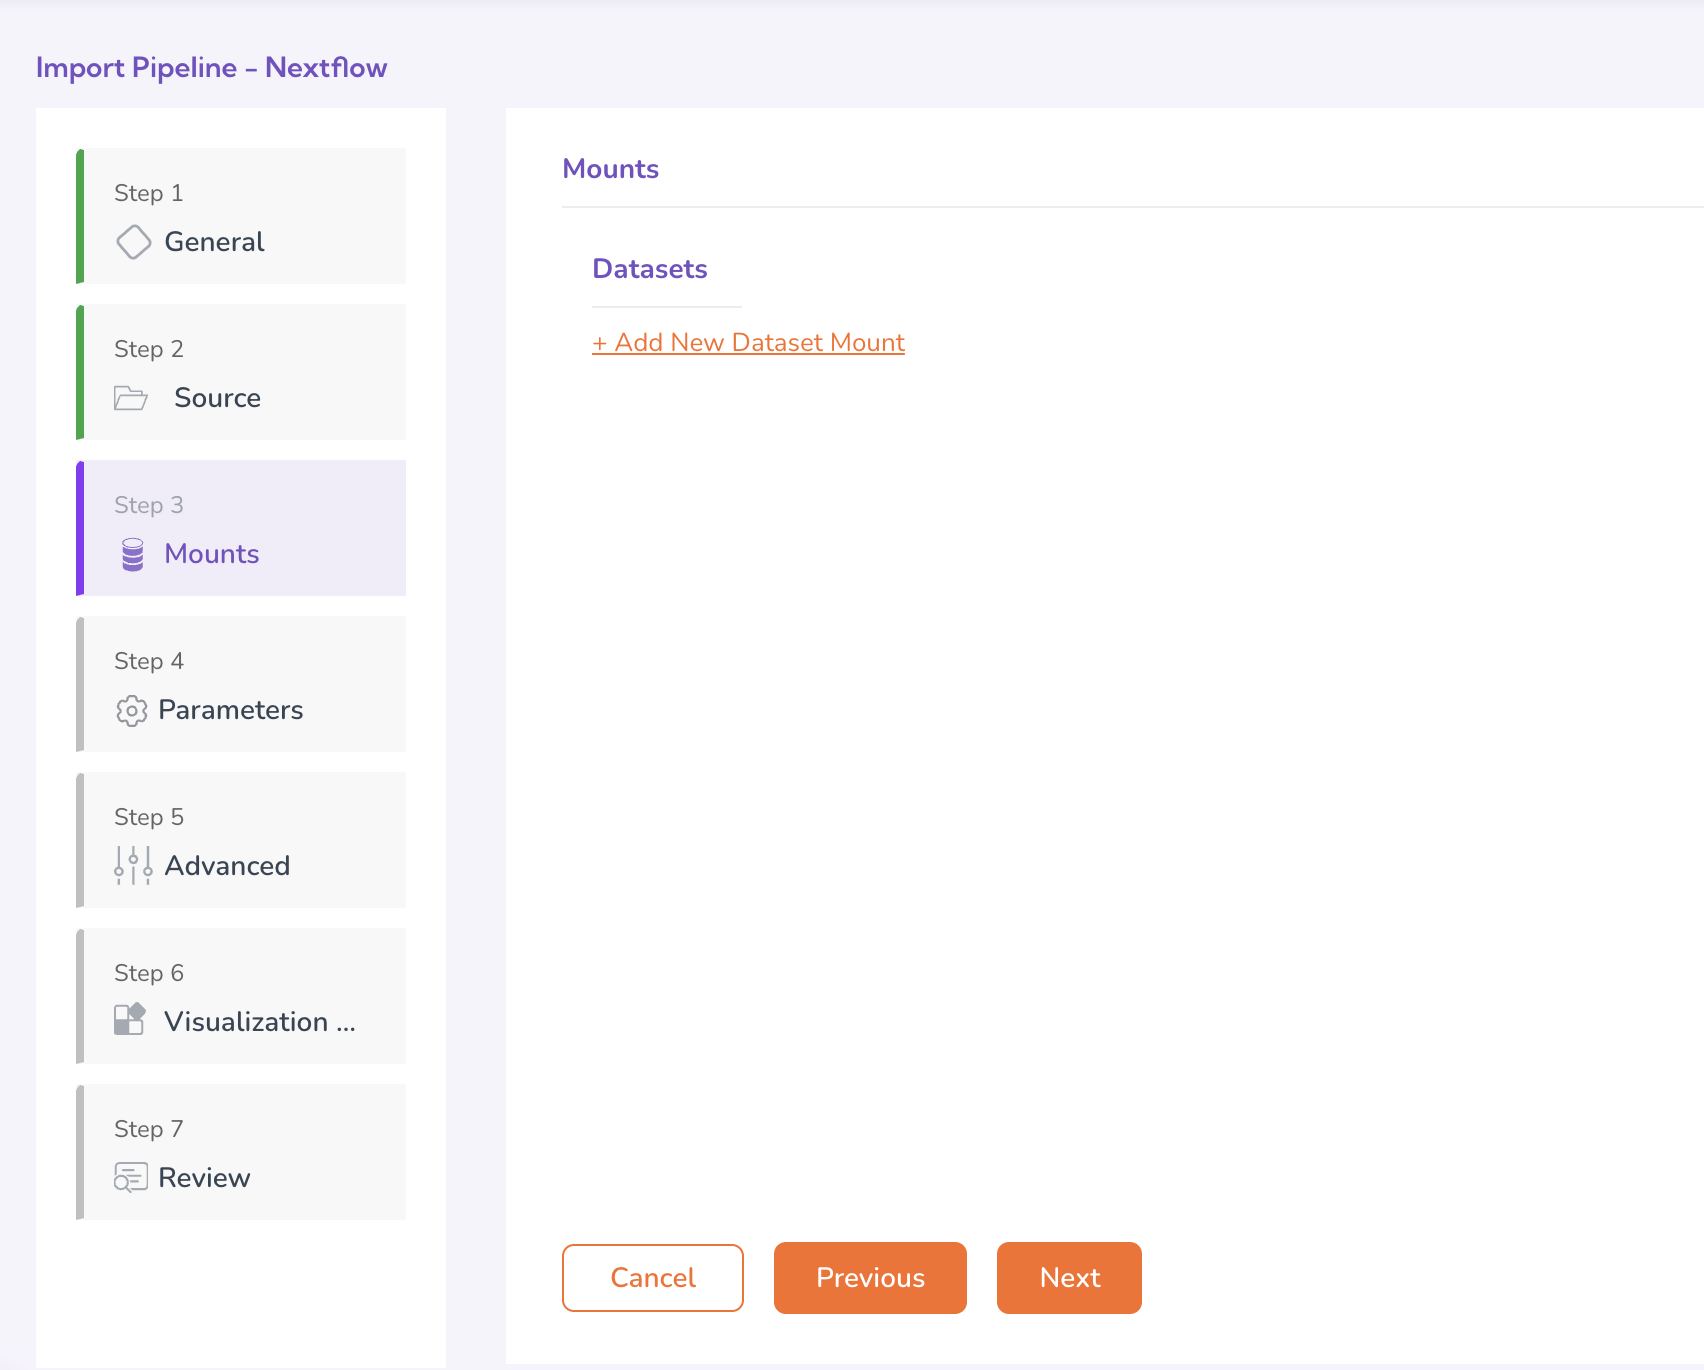
Task: Click the Review checklist icon
Action: (131, 1177)
